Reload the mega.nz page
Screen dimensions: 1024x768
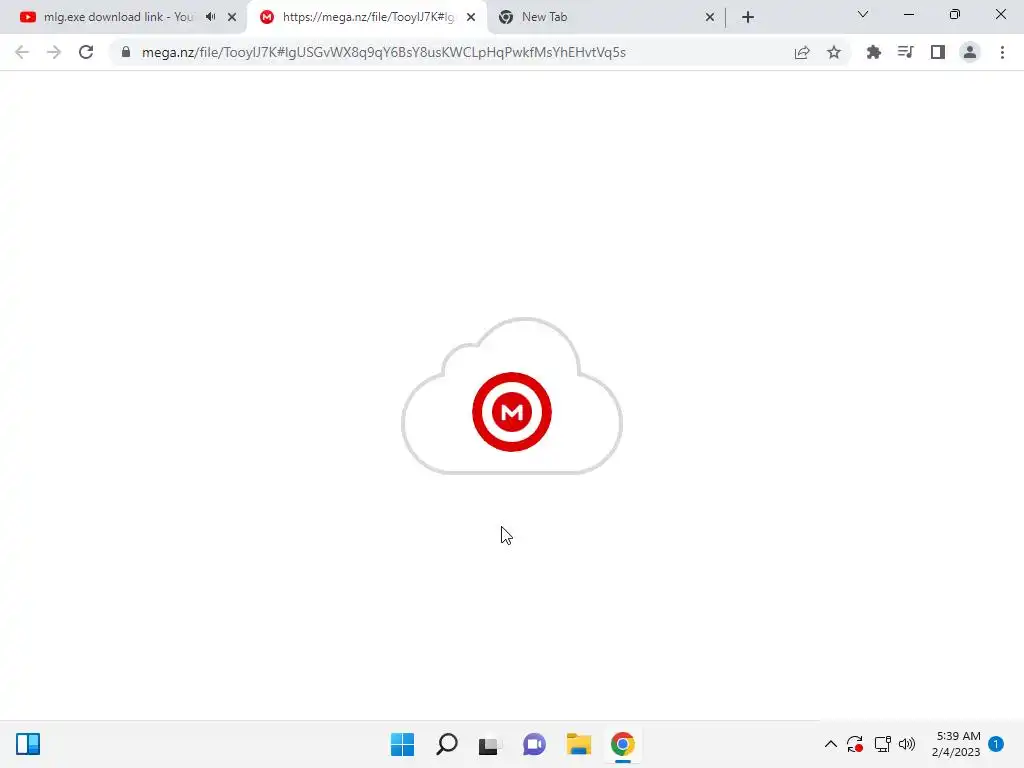pos(86,52)
